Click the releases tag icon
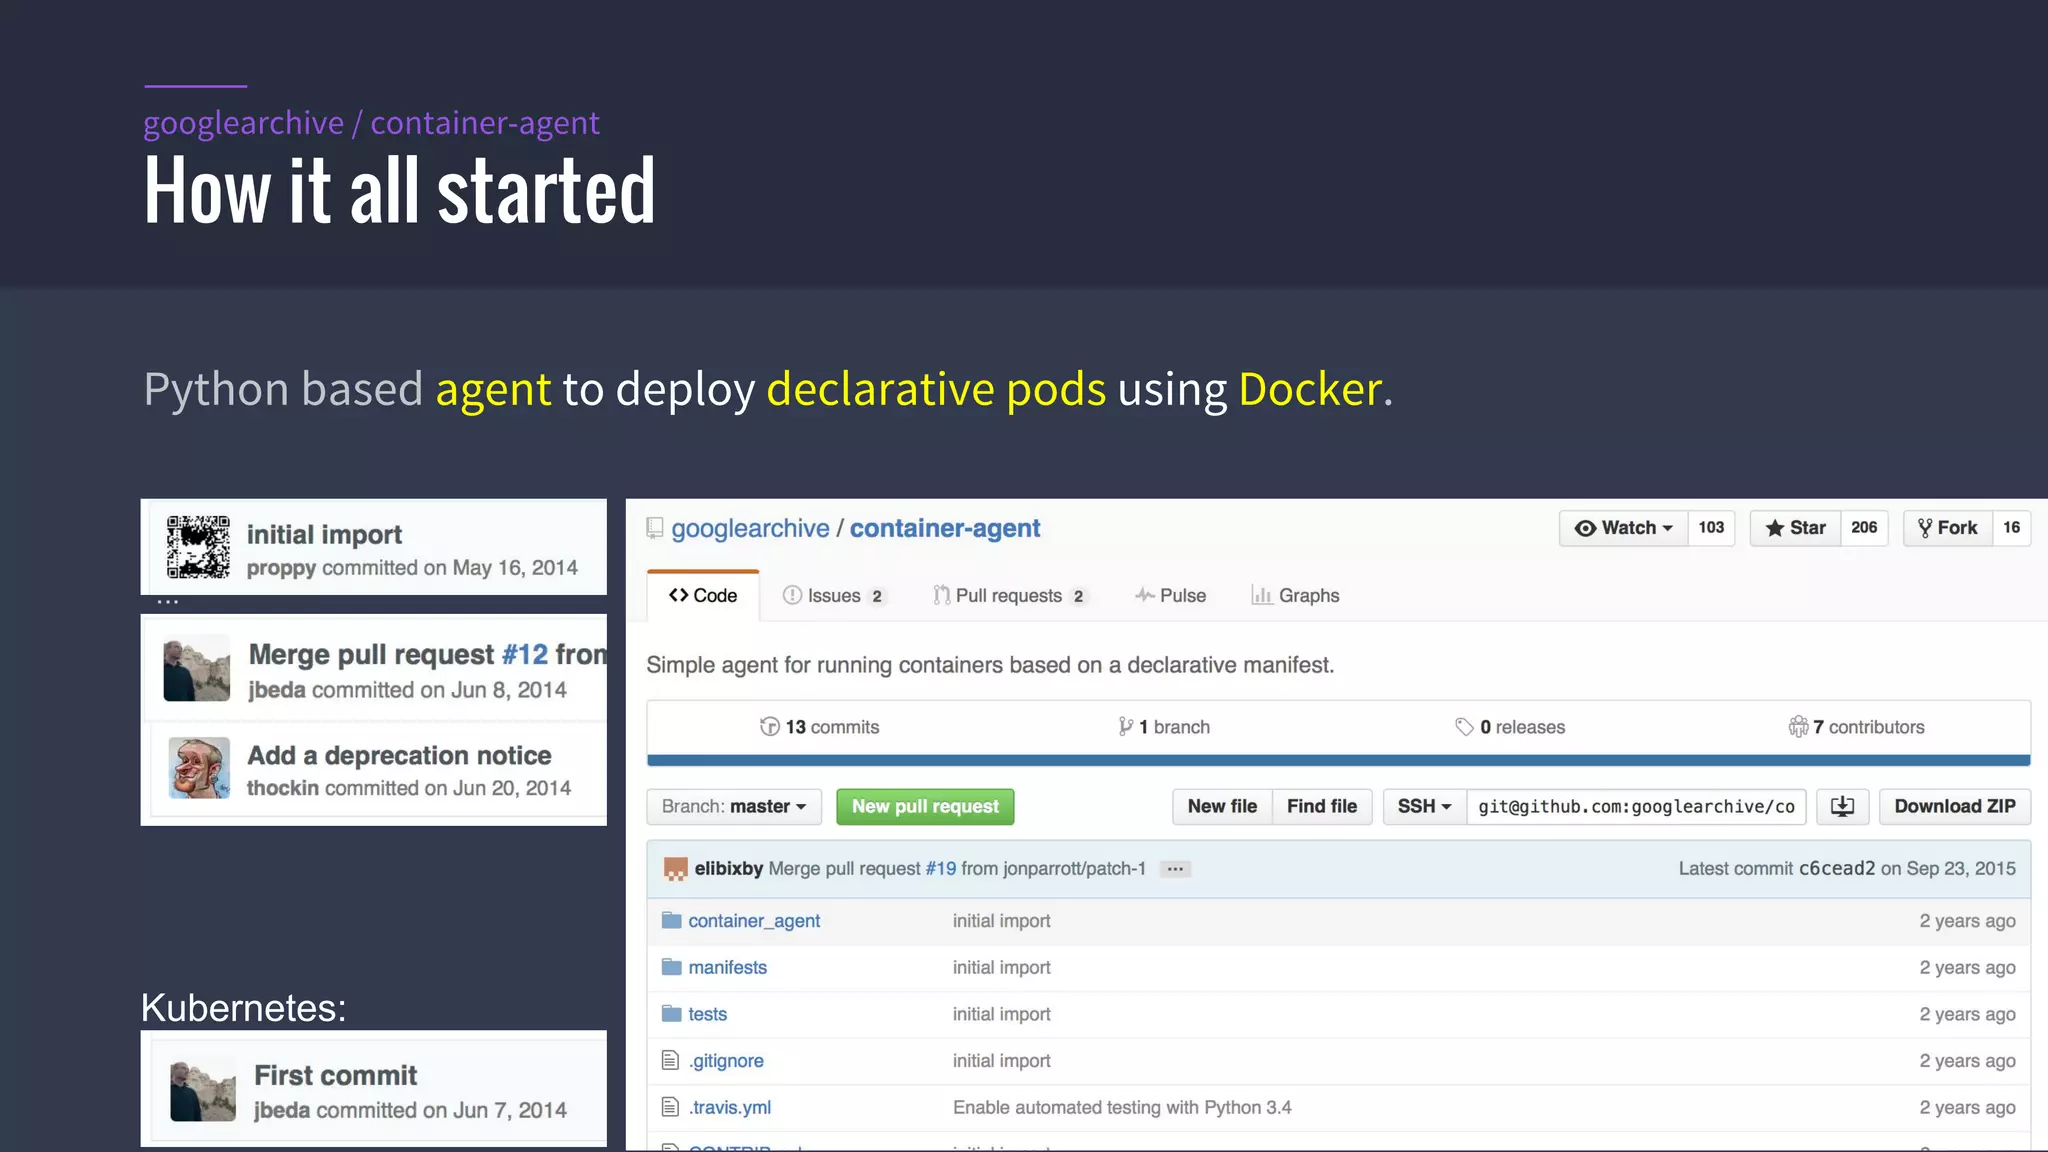This screenshot has height=1152, width=2048. coord(1464,727)
